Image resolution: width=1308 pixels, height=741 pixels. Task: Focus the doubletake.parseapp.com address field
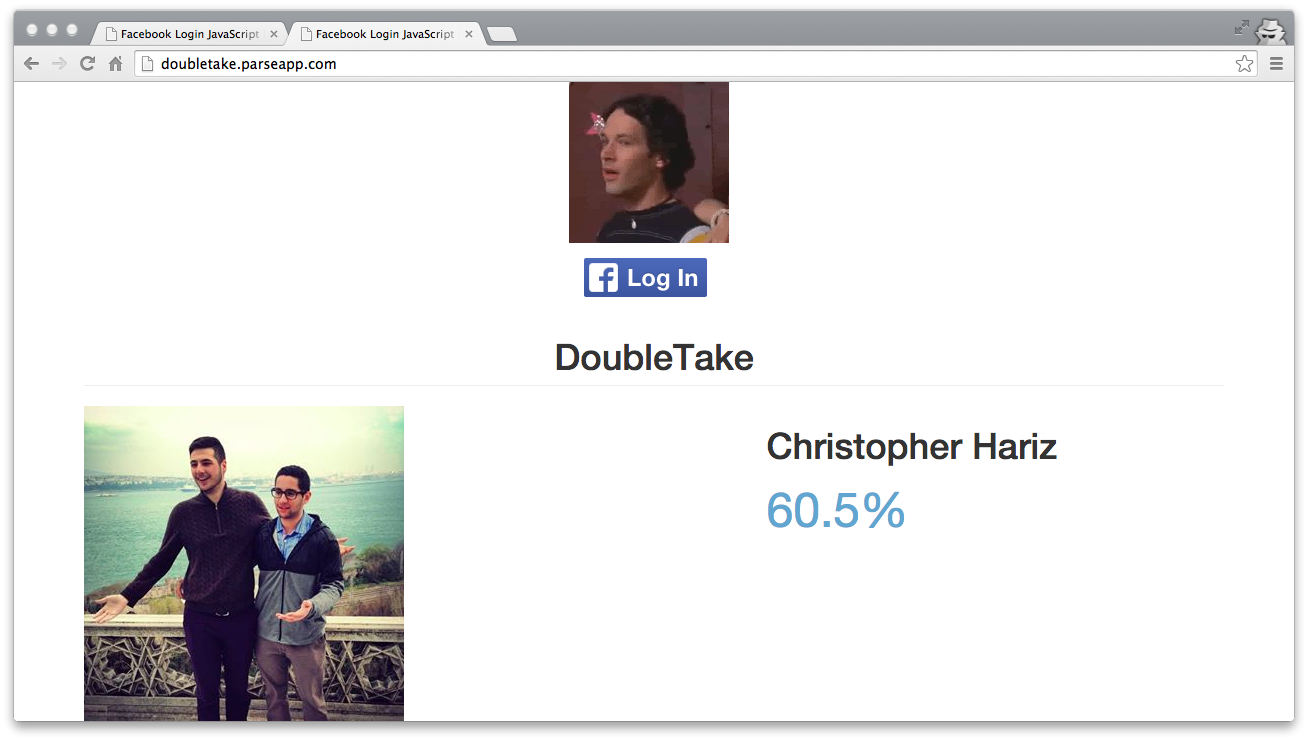(690, 64)
